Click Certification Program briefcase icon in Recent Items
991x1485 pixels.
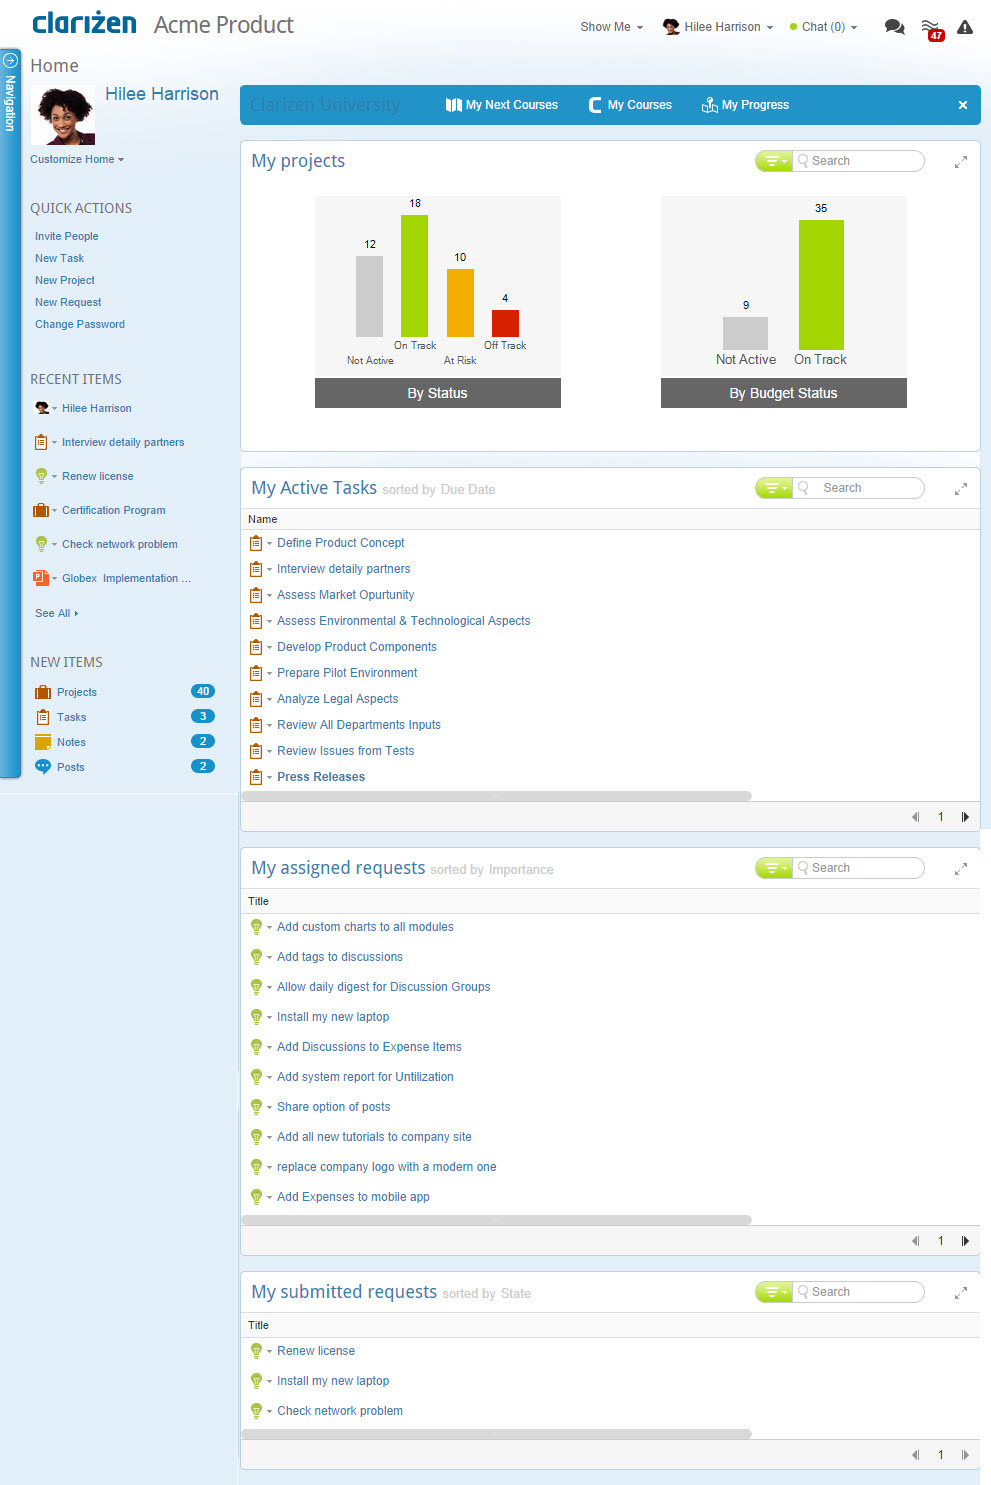41,510
